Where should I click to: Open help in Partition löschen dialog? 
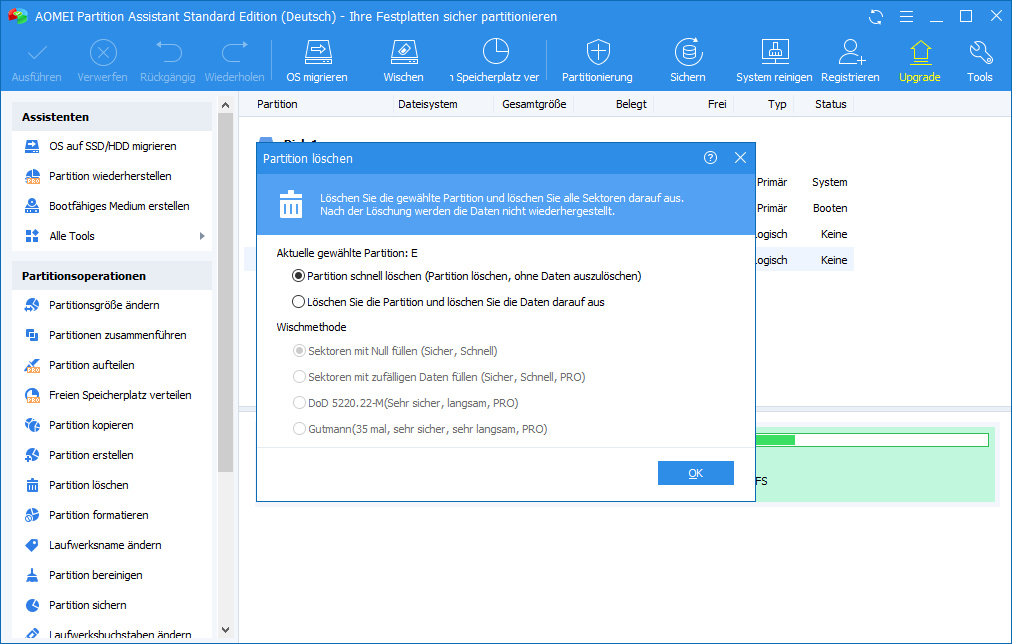coord(711,158)
